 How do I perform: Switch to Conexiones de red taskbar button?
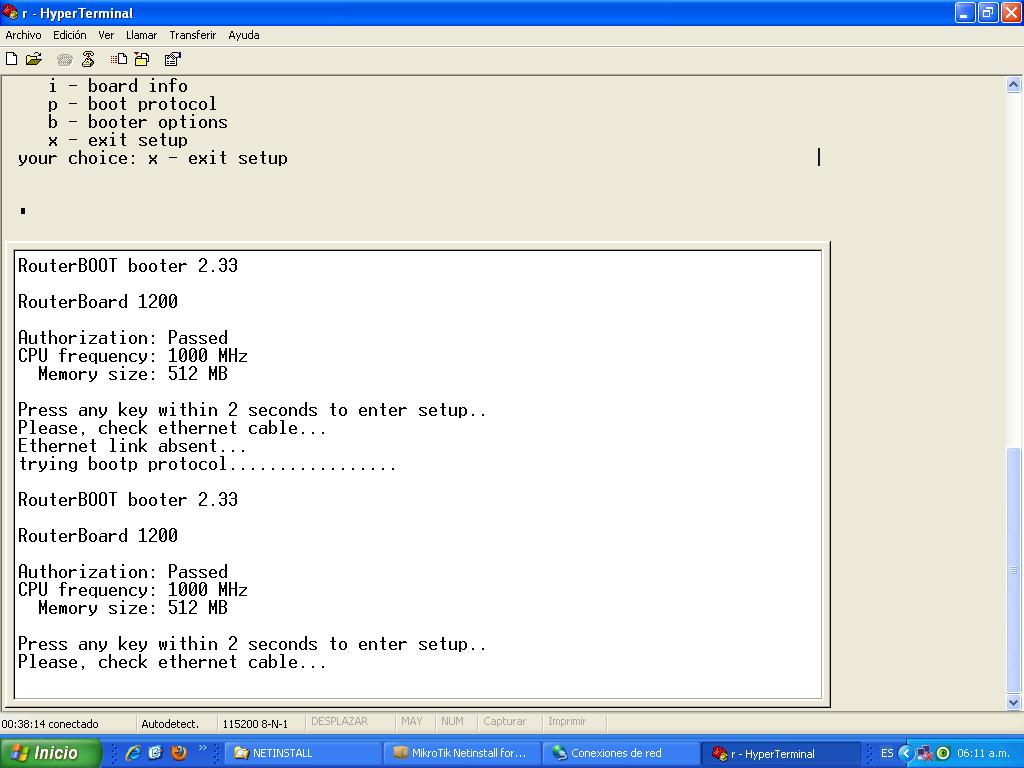point(621,753)
